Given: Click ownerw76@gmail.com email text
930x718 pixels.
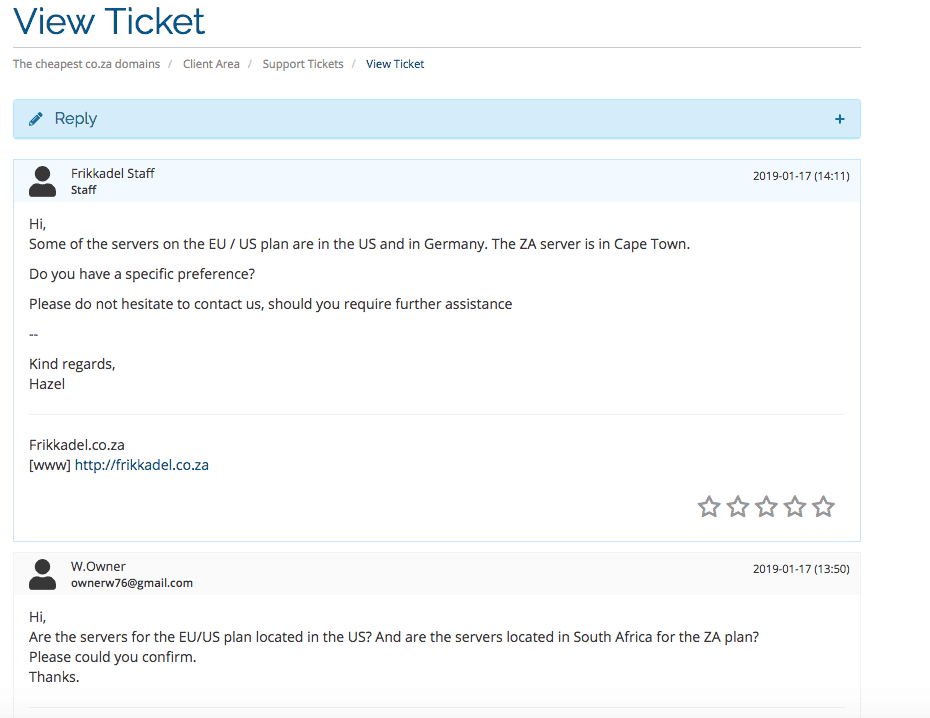Looking at the screenshot, I should pyautogui.click(x=132, y=583).
